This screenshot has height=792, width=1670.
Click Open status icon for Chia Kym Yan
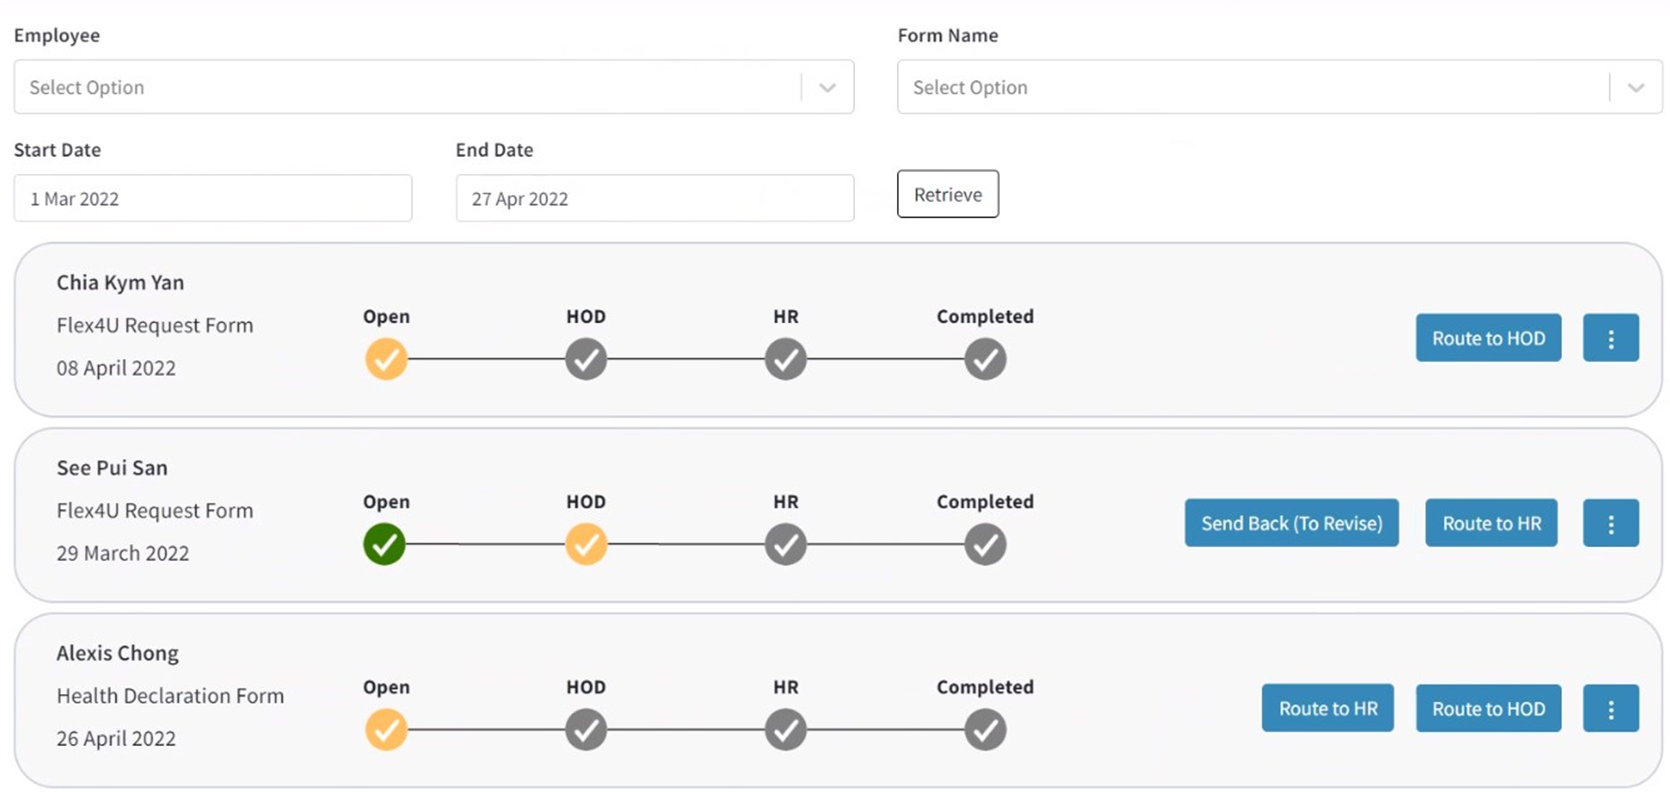(x=386, y=359)
